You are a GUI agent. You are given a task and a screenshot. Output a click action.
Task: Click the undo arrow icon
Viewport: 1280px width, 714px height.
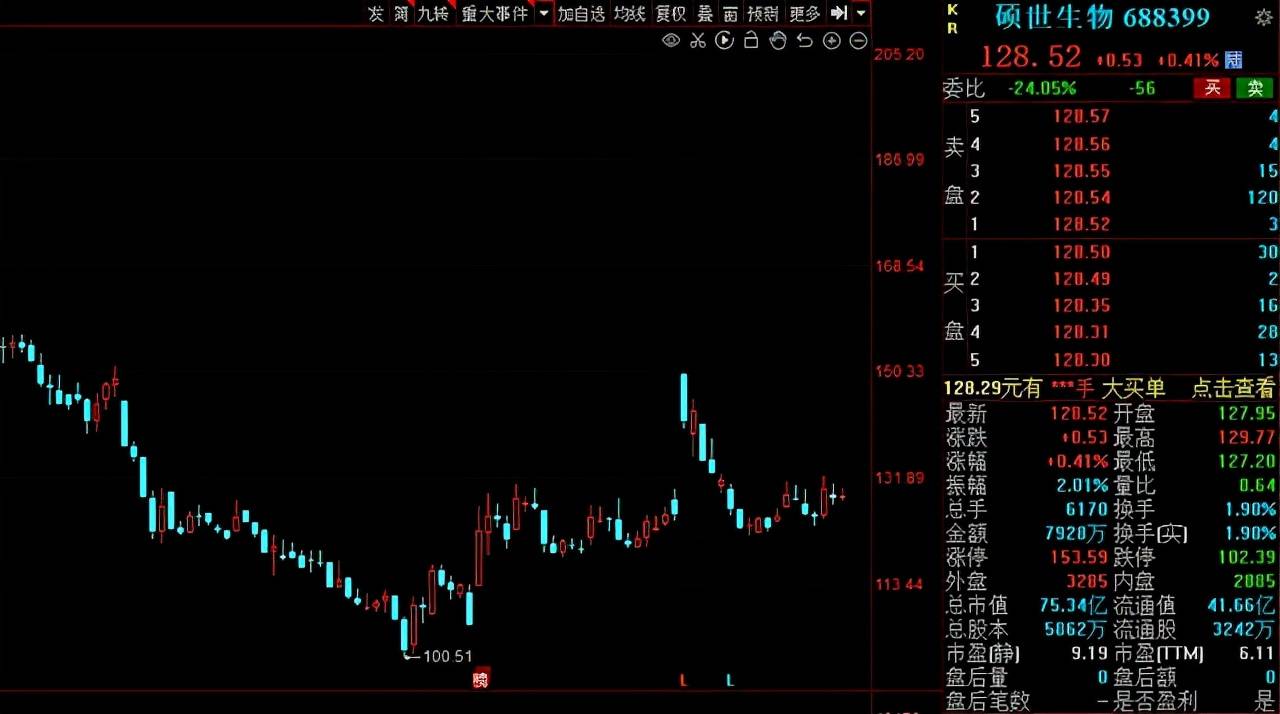pyautogui.click(x=805, y=41)
